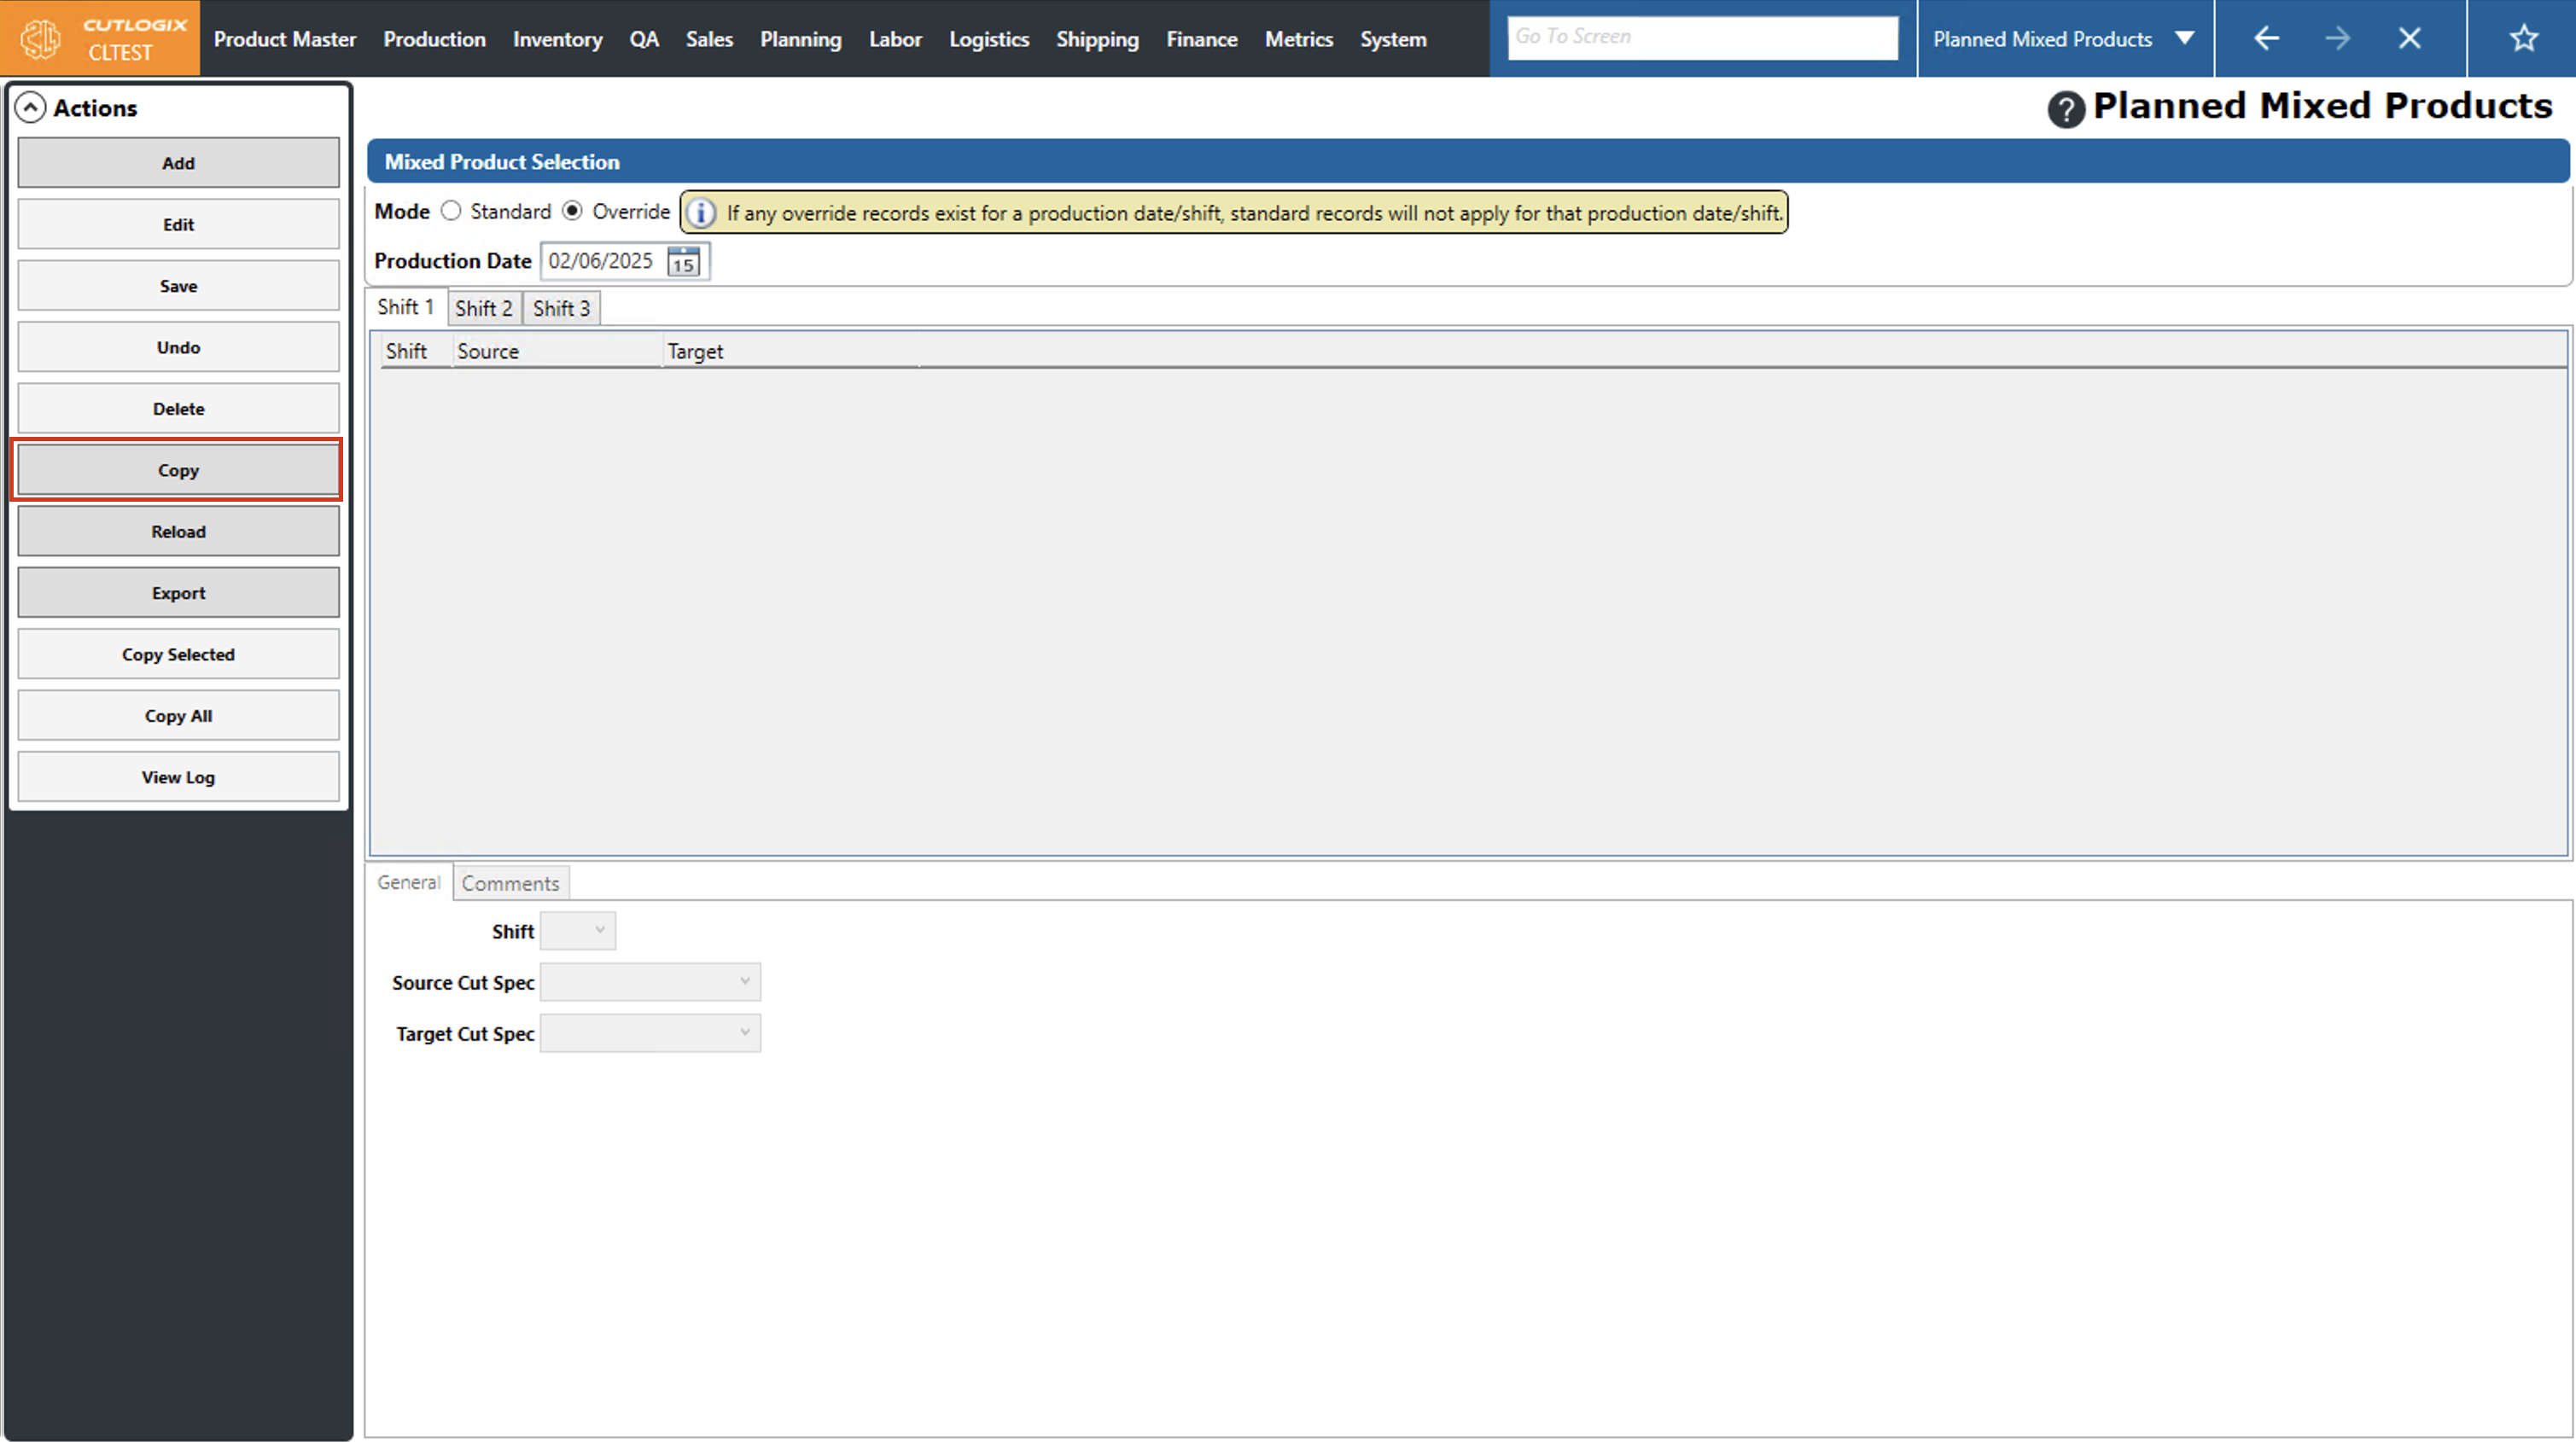This screenshot has width=2576, height=1442.
Task: Click the Go To Screen search field
Action: [x=1702, y=37]
